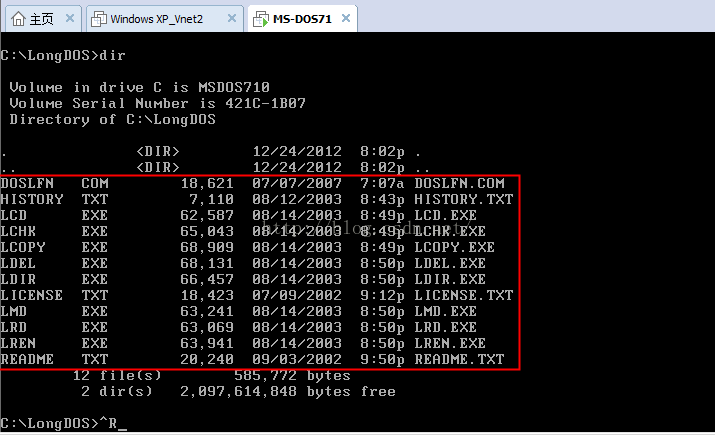Click the date 07/09/2002
Viewport: 715px width, 435px height.
(x=297, y=295)
